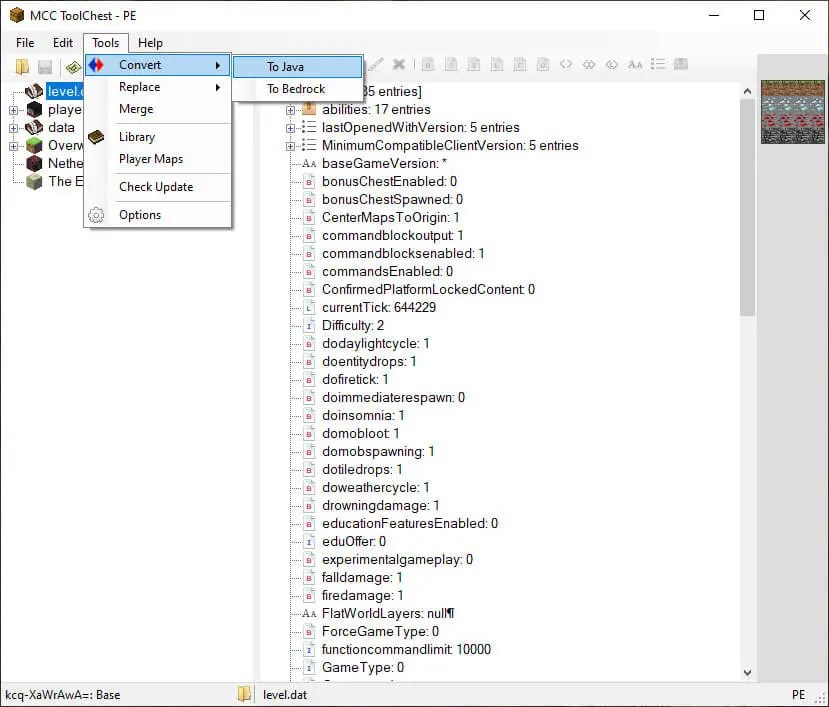The image size is (829, 707).
Task: Click the AA string tag toolbar icon
Action: pos(635,65)
